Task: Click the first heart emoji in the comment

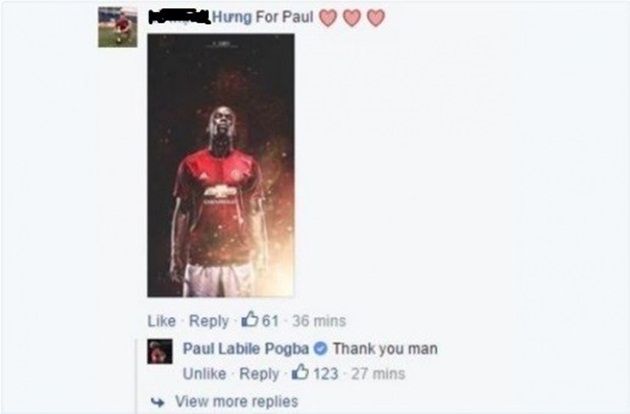Action: coord(328,18)
